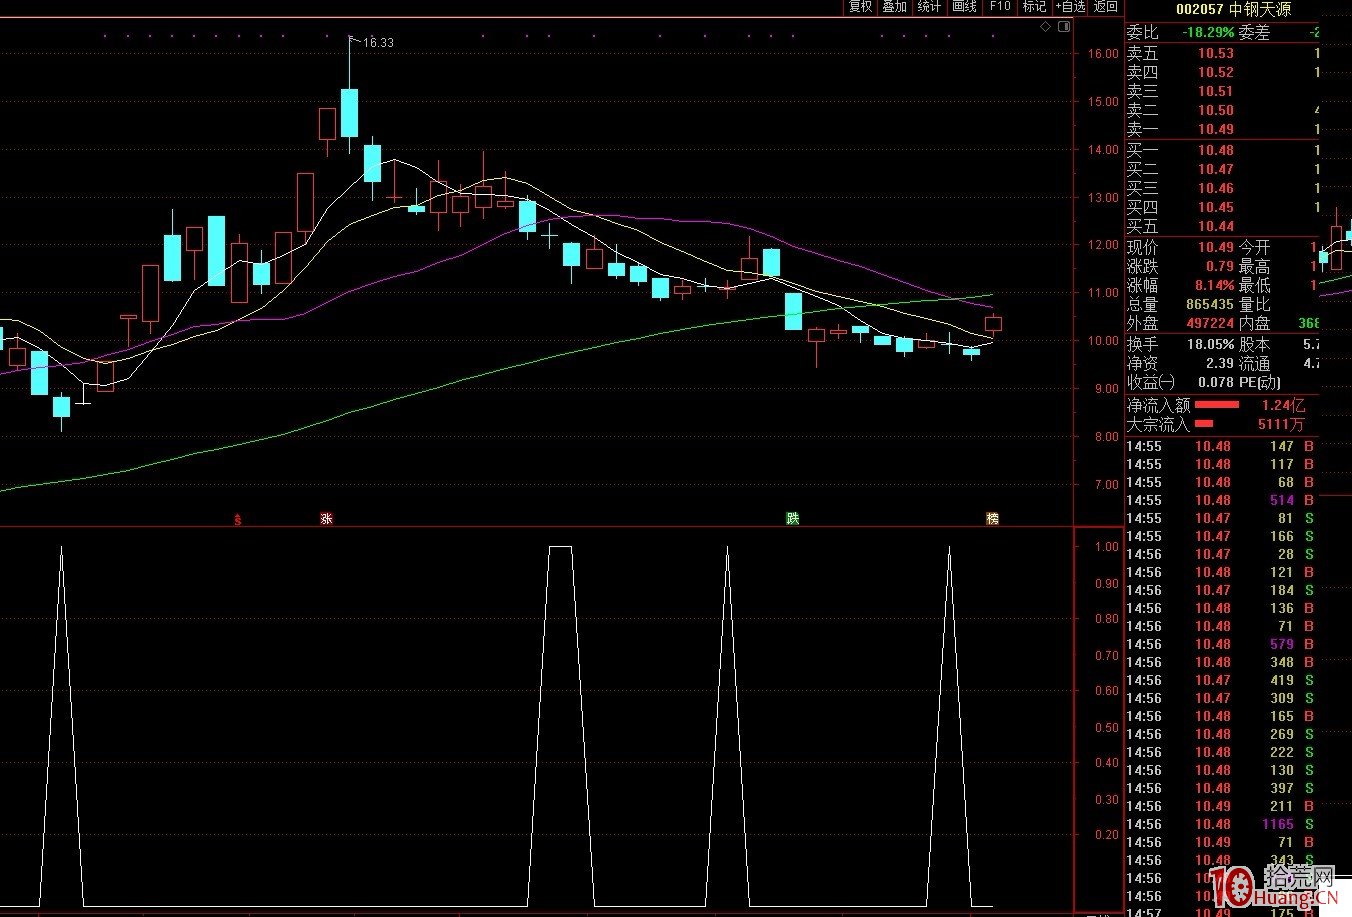Open the 叠加 overlay option
Image resolution: width=1352 pixels, height=917 pixels.
pyautogui.click(x=894, y=7)
